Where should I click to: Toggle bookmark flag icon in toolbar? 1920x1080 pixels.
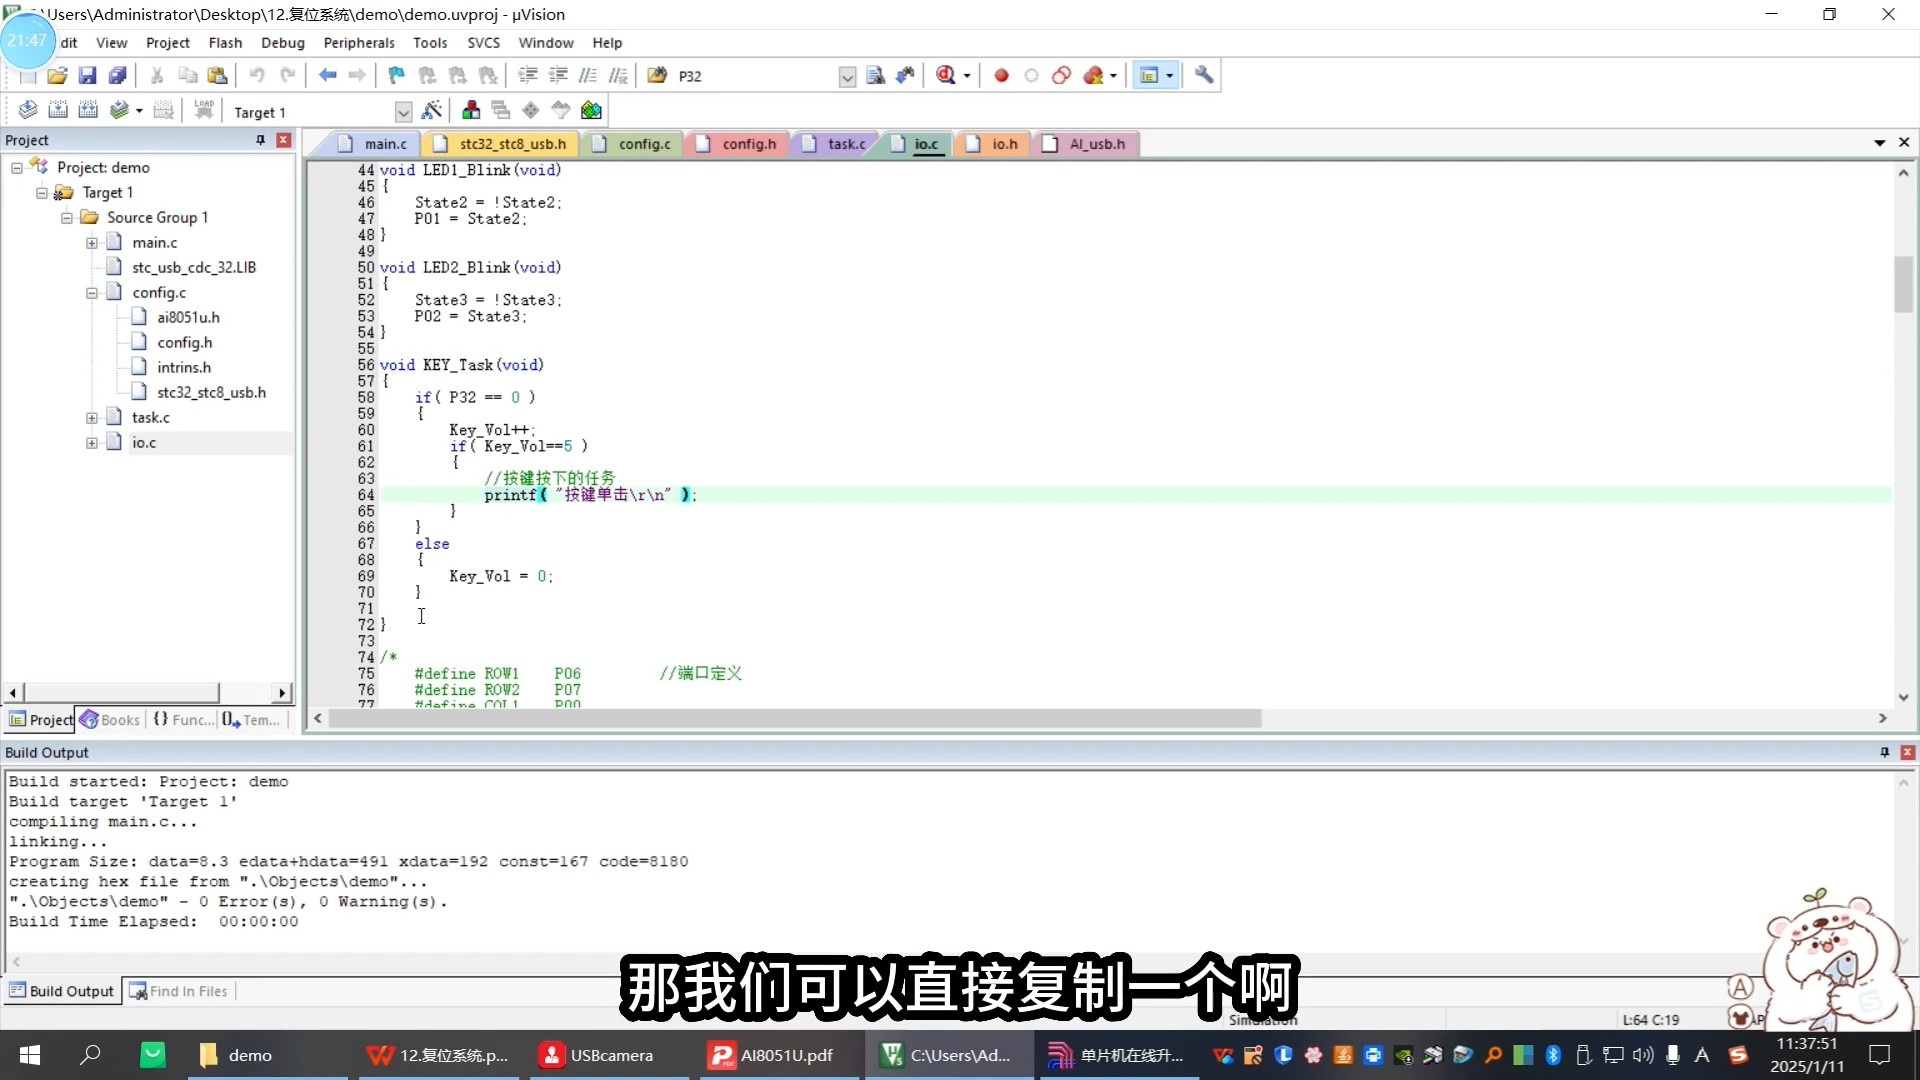tap(397, 75)
